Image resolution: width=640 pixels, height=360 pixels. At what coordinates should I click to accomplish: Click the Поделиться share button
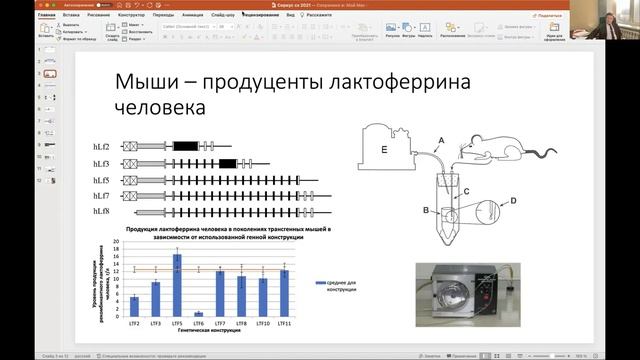tap(547, 16)
